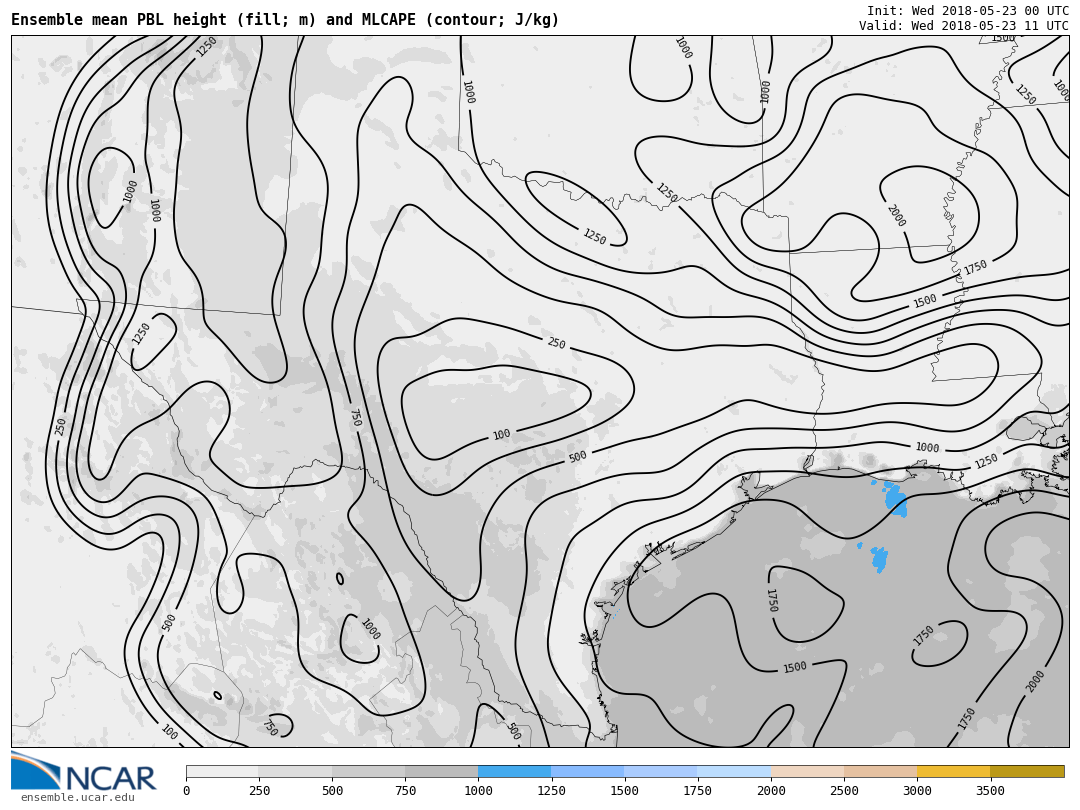Pick the 2000–2500 peach colorbar swatch

[807, 771]
